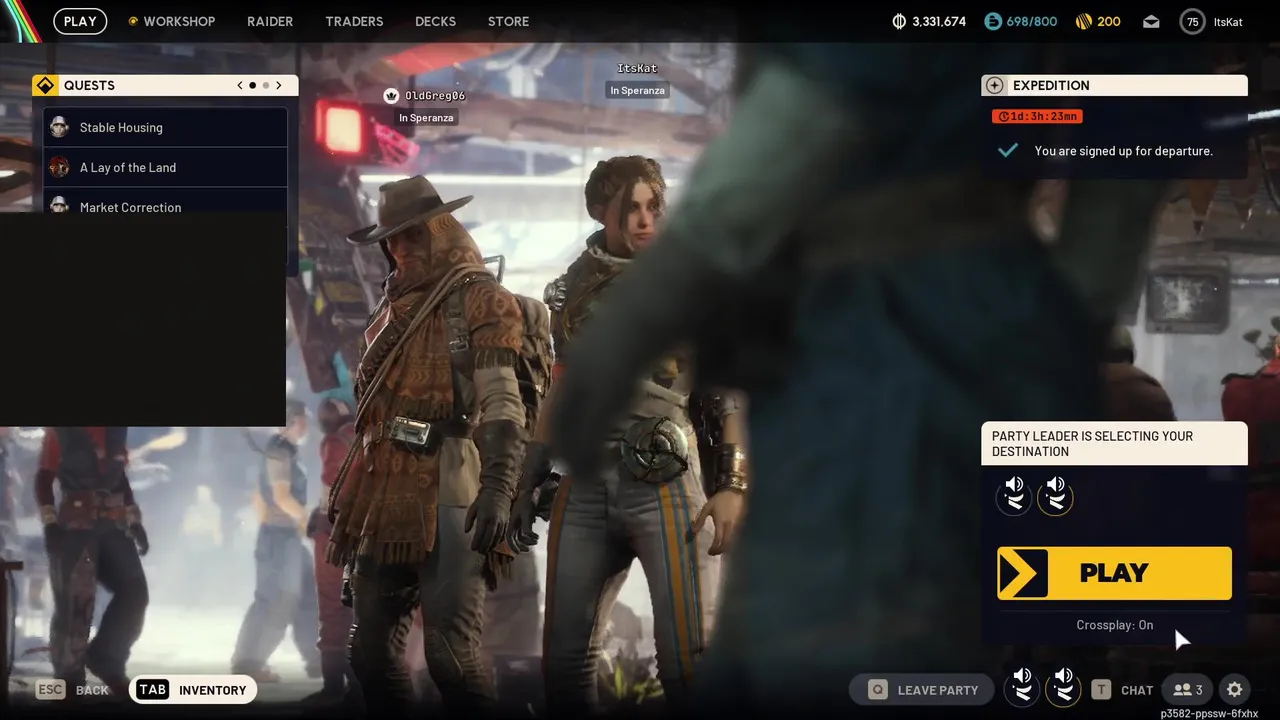
Task: Select the ItsKat player name tag
Action: coord(637,68)
